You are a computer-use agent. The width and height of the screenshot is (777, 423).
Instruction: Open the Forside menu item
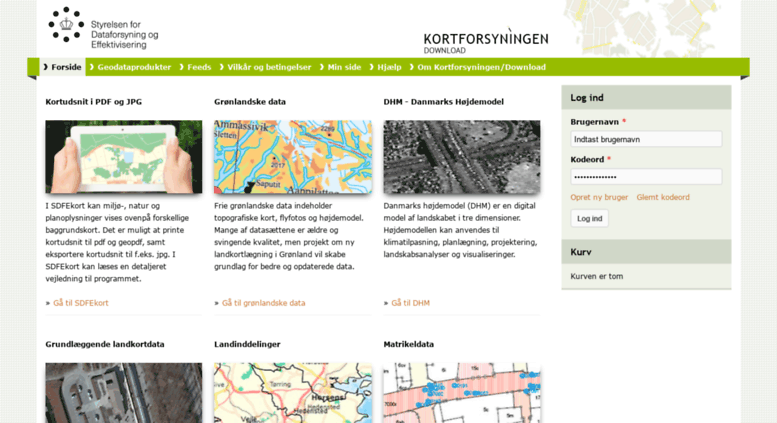tap(62, 67)
